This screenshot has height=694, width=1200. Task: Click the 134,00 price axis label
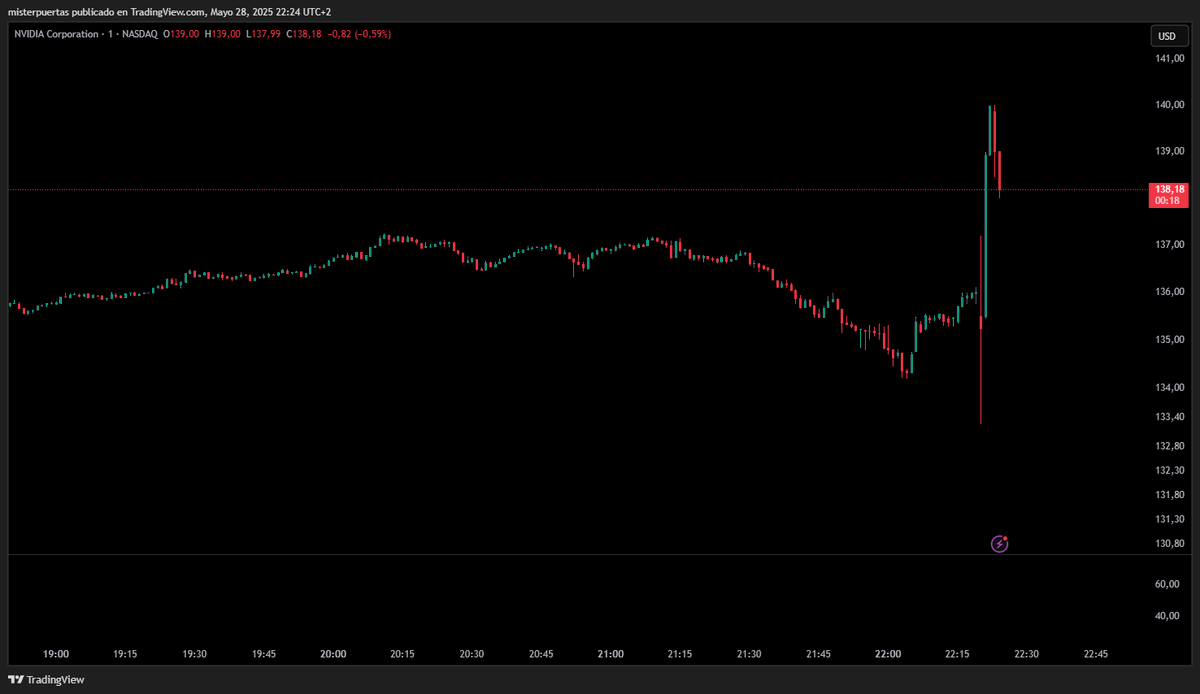pyautogui.click(x=1169, y=388)
